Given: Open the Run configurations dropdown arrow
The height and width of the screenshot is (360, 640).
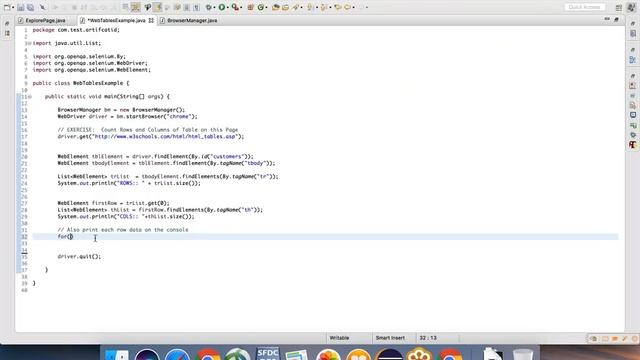Looking at the screenshot, I should point(228,7).
